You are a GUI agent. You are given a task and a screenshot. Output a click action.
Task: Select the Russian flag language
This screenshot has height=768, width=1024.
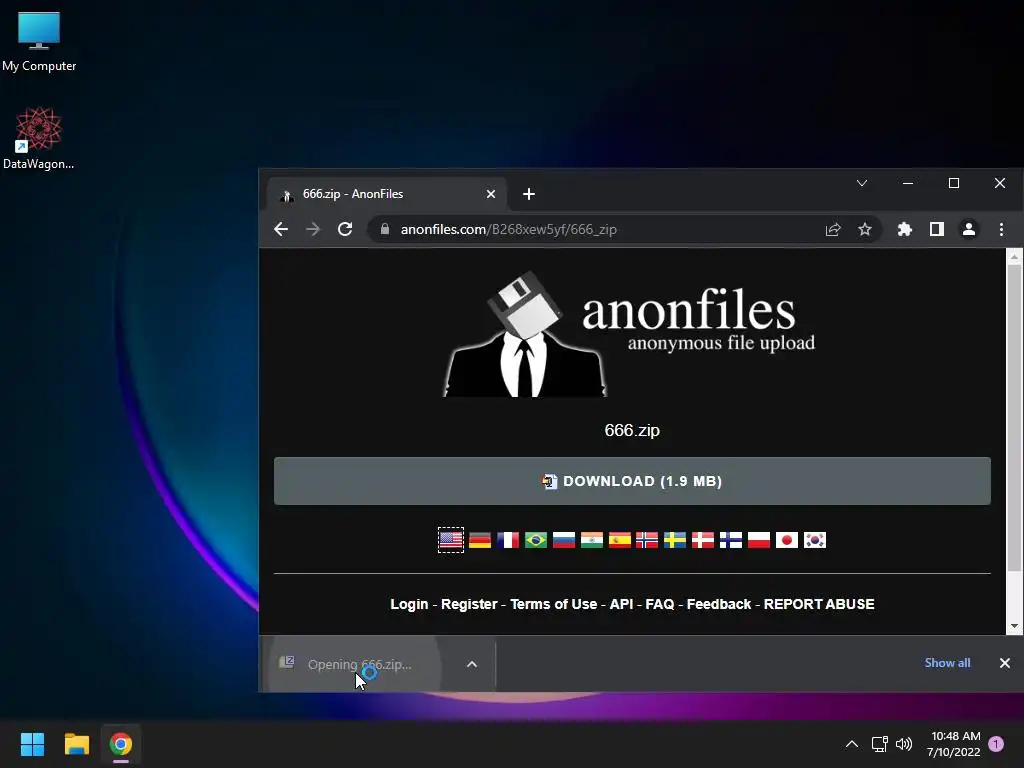564,540
